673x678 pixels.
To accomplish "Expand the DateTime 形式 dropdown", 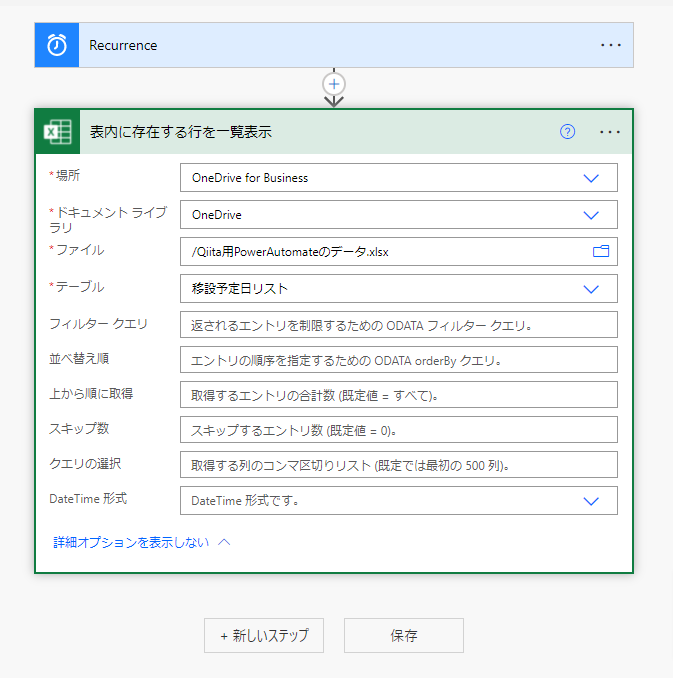I will click(591, 501).
